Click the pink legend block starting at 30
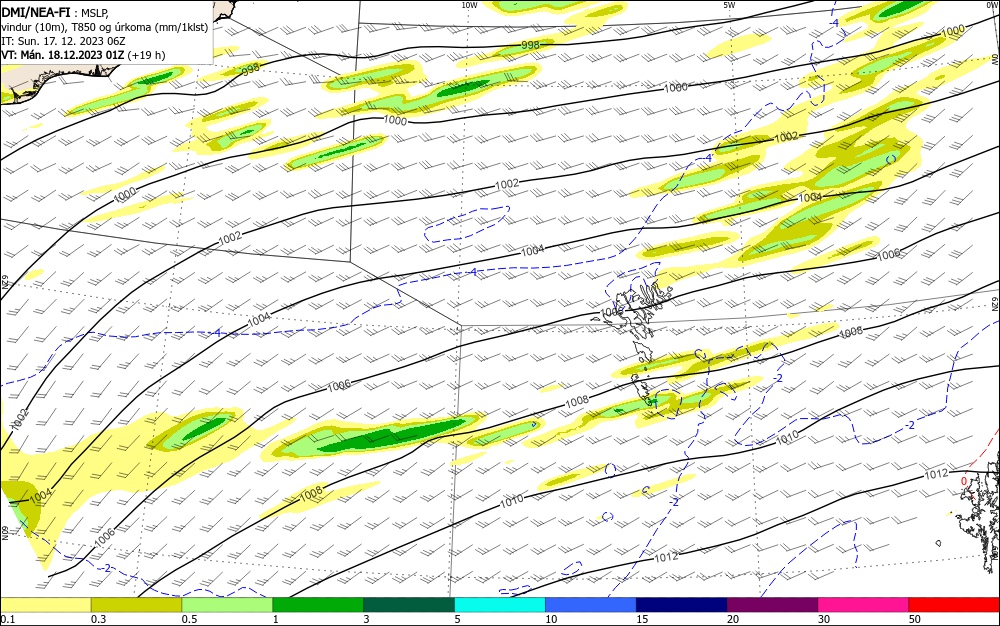The height and width of the screenshot is (626, 1000). click(864, 605)
